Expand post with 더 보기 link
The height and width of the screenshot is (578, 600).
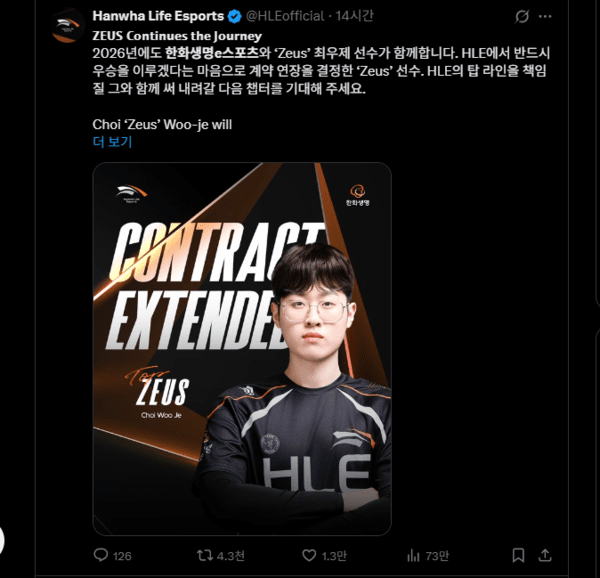(112, 142)
